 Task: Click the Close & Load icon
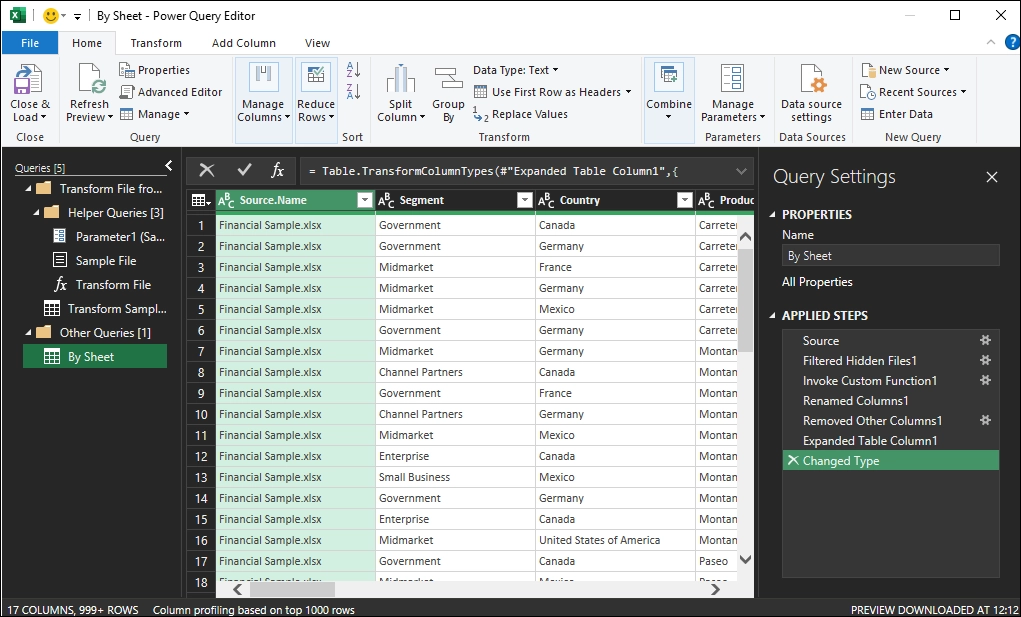pos(29,80)
